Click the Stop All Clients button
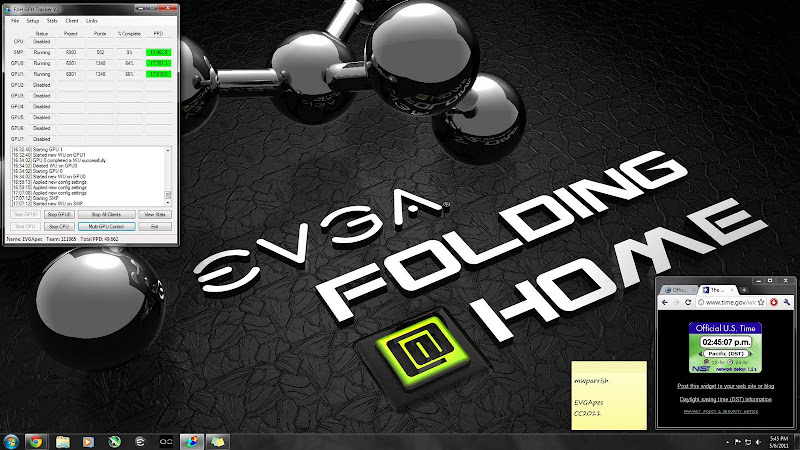The width and height of the screenshot is (800, 450). [107, 214]
